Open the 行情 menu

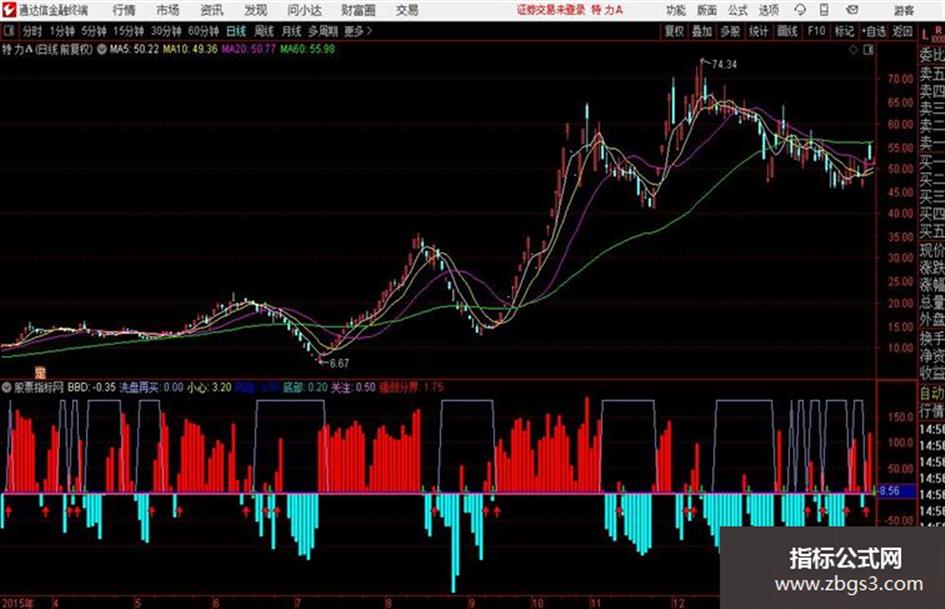pos(124,10)
